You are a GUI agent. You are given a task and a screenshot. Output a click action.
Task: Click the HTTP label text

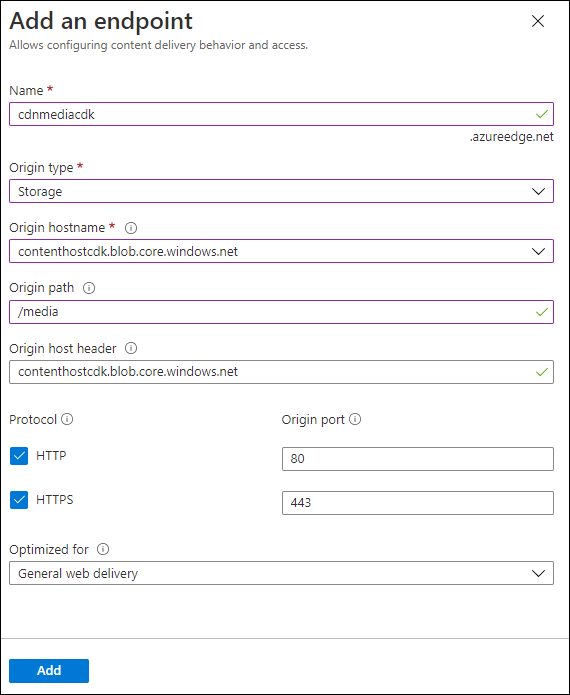(x=51, y=456)
